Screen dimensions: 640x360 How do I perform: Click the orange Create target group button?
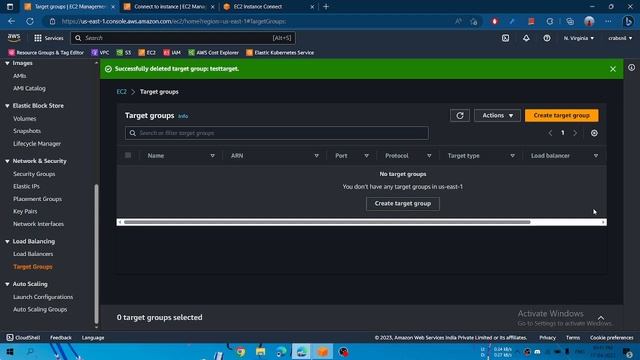562,116
